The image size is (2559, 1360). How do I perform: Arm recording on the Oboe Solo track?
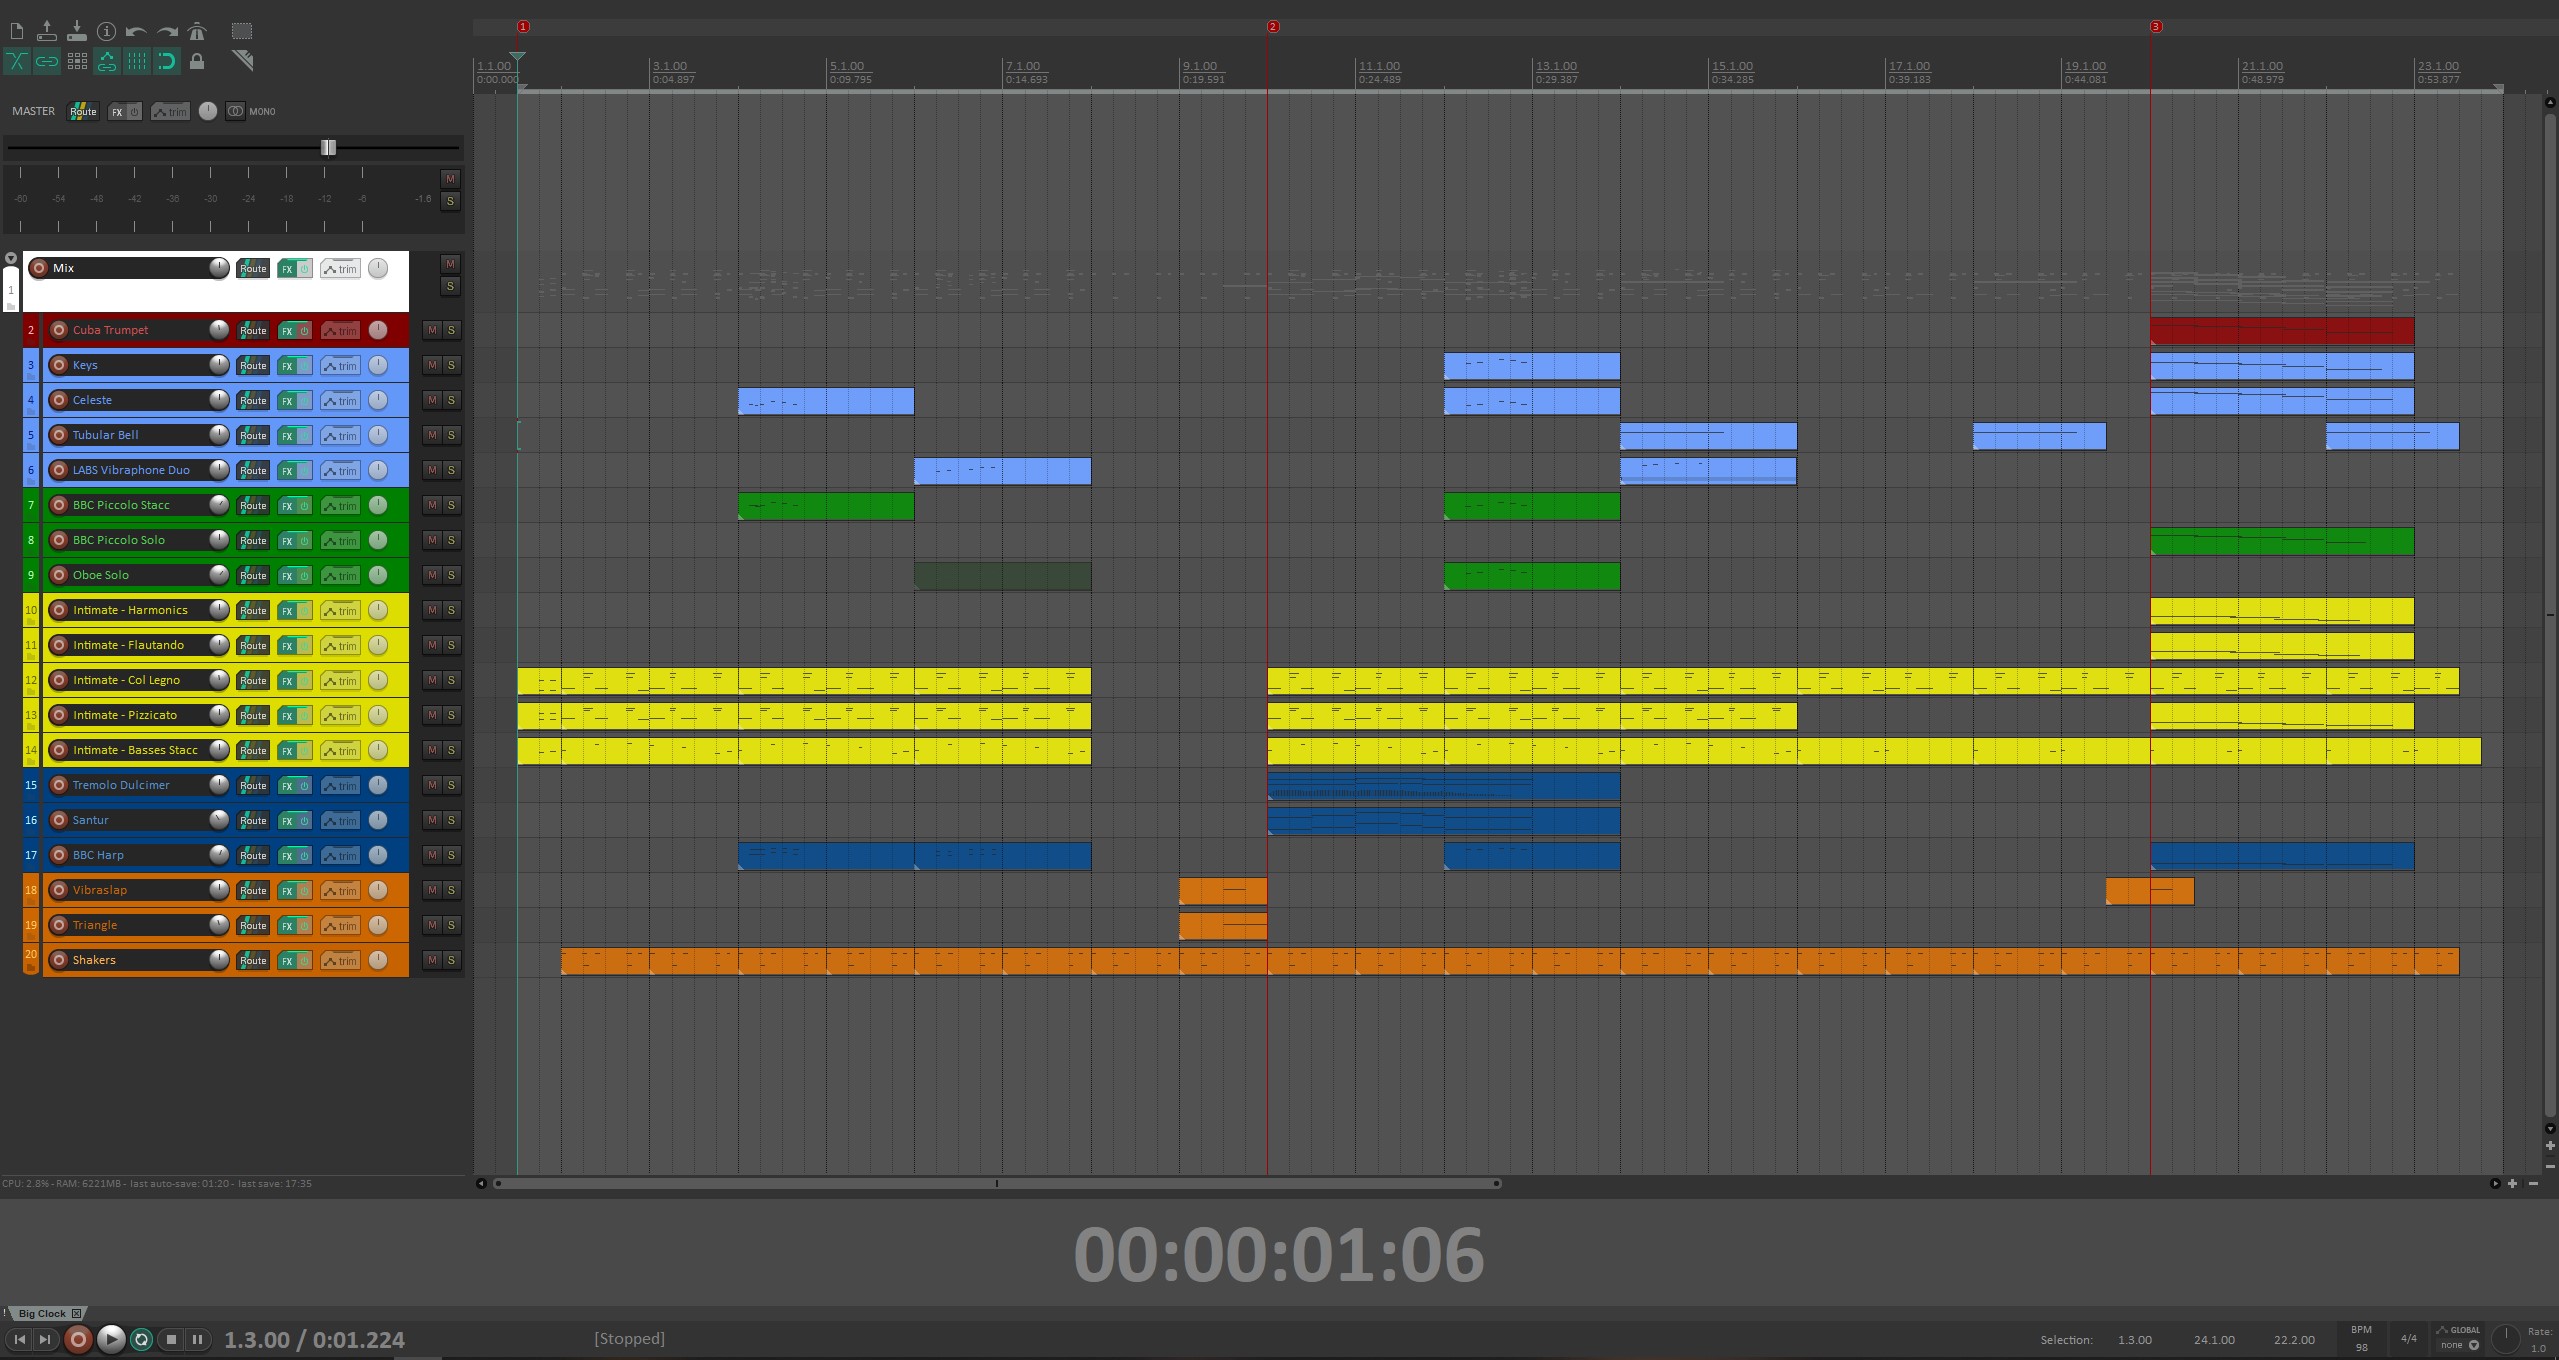(x=59, y=575)
